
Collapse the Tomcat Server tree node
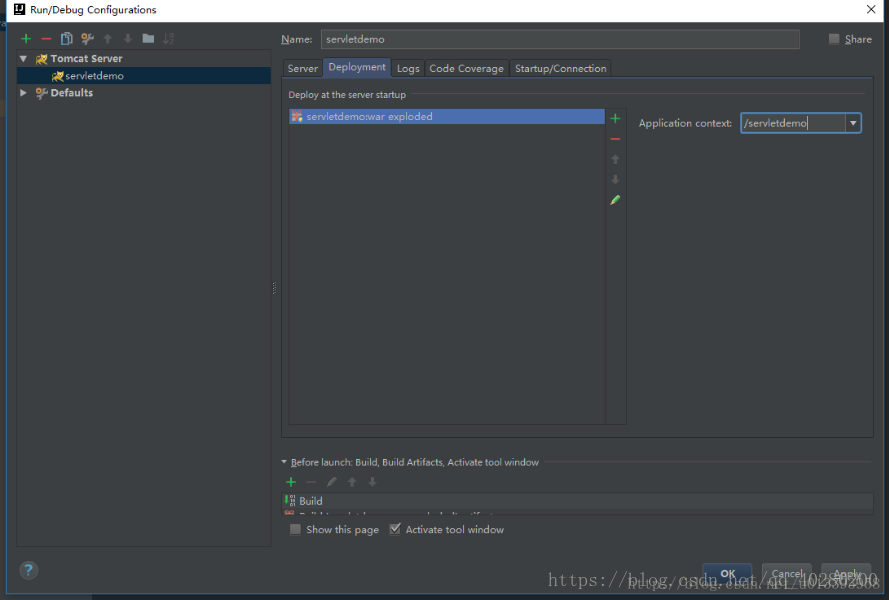23,58
